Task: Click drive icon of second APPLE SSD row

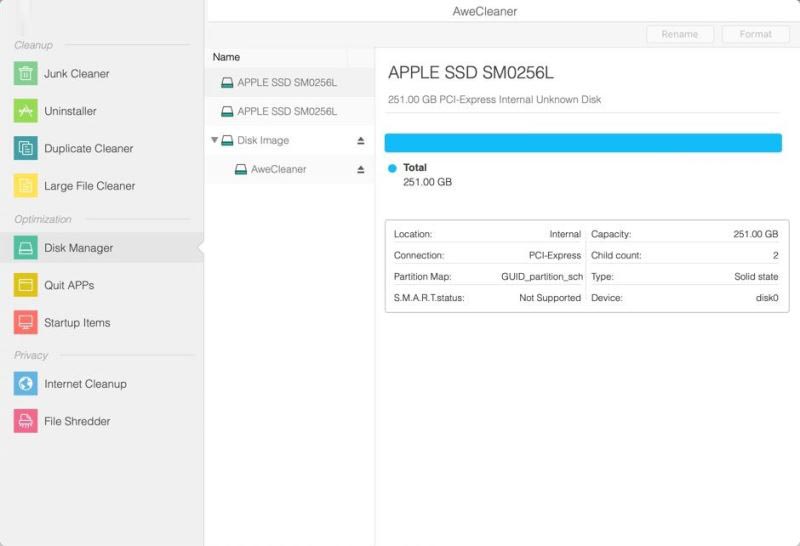Action: click(227, 111)
